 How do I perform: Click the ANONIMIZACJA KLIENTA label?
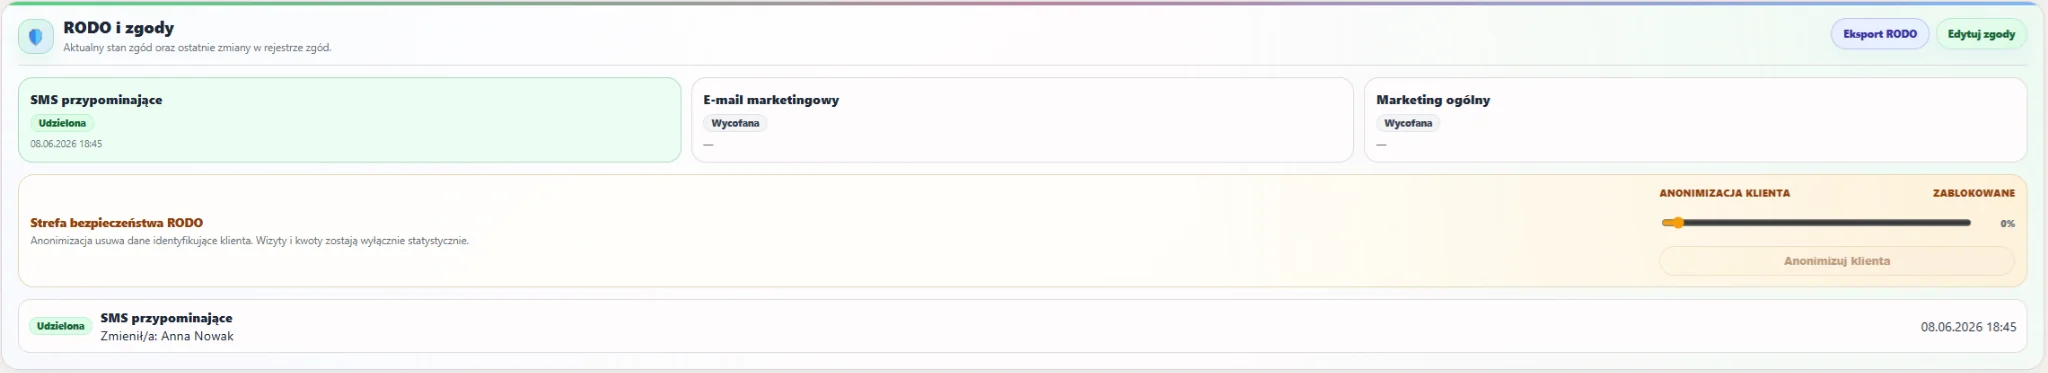pos(1724,193)
